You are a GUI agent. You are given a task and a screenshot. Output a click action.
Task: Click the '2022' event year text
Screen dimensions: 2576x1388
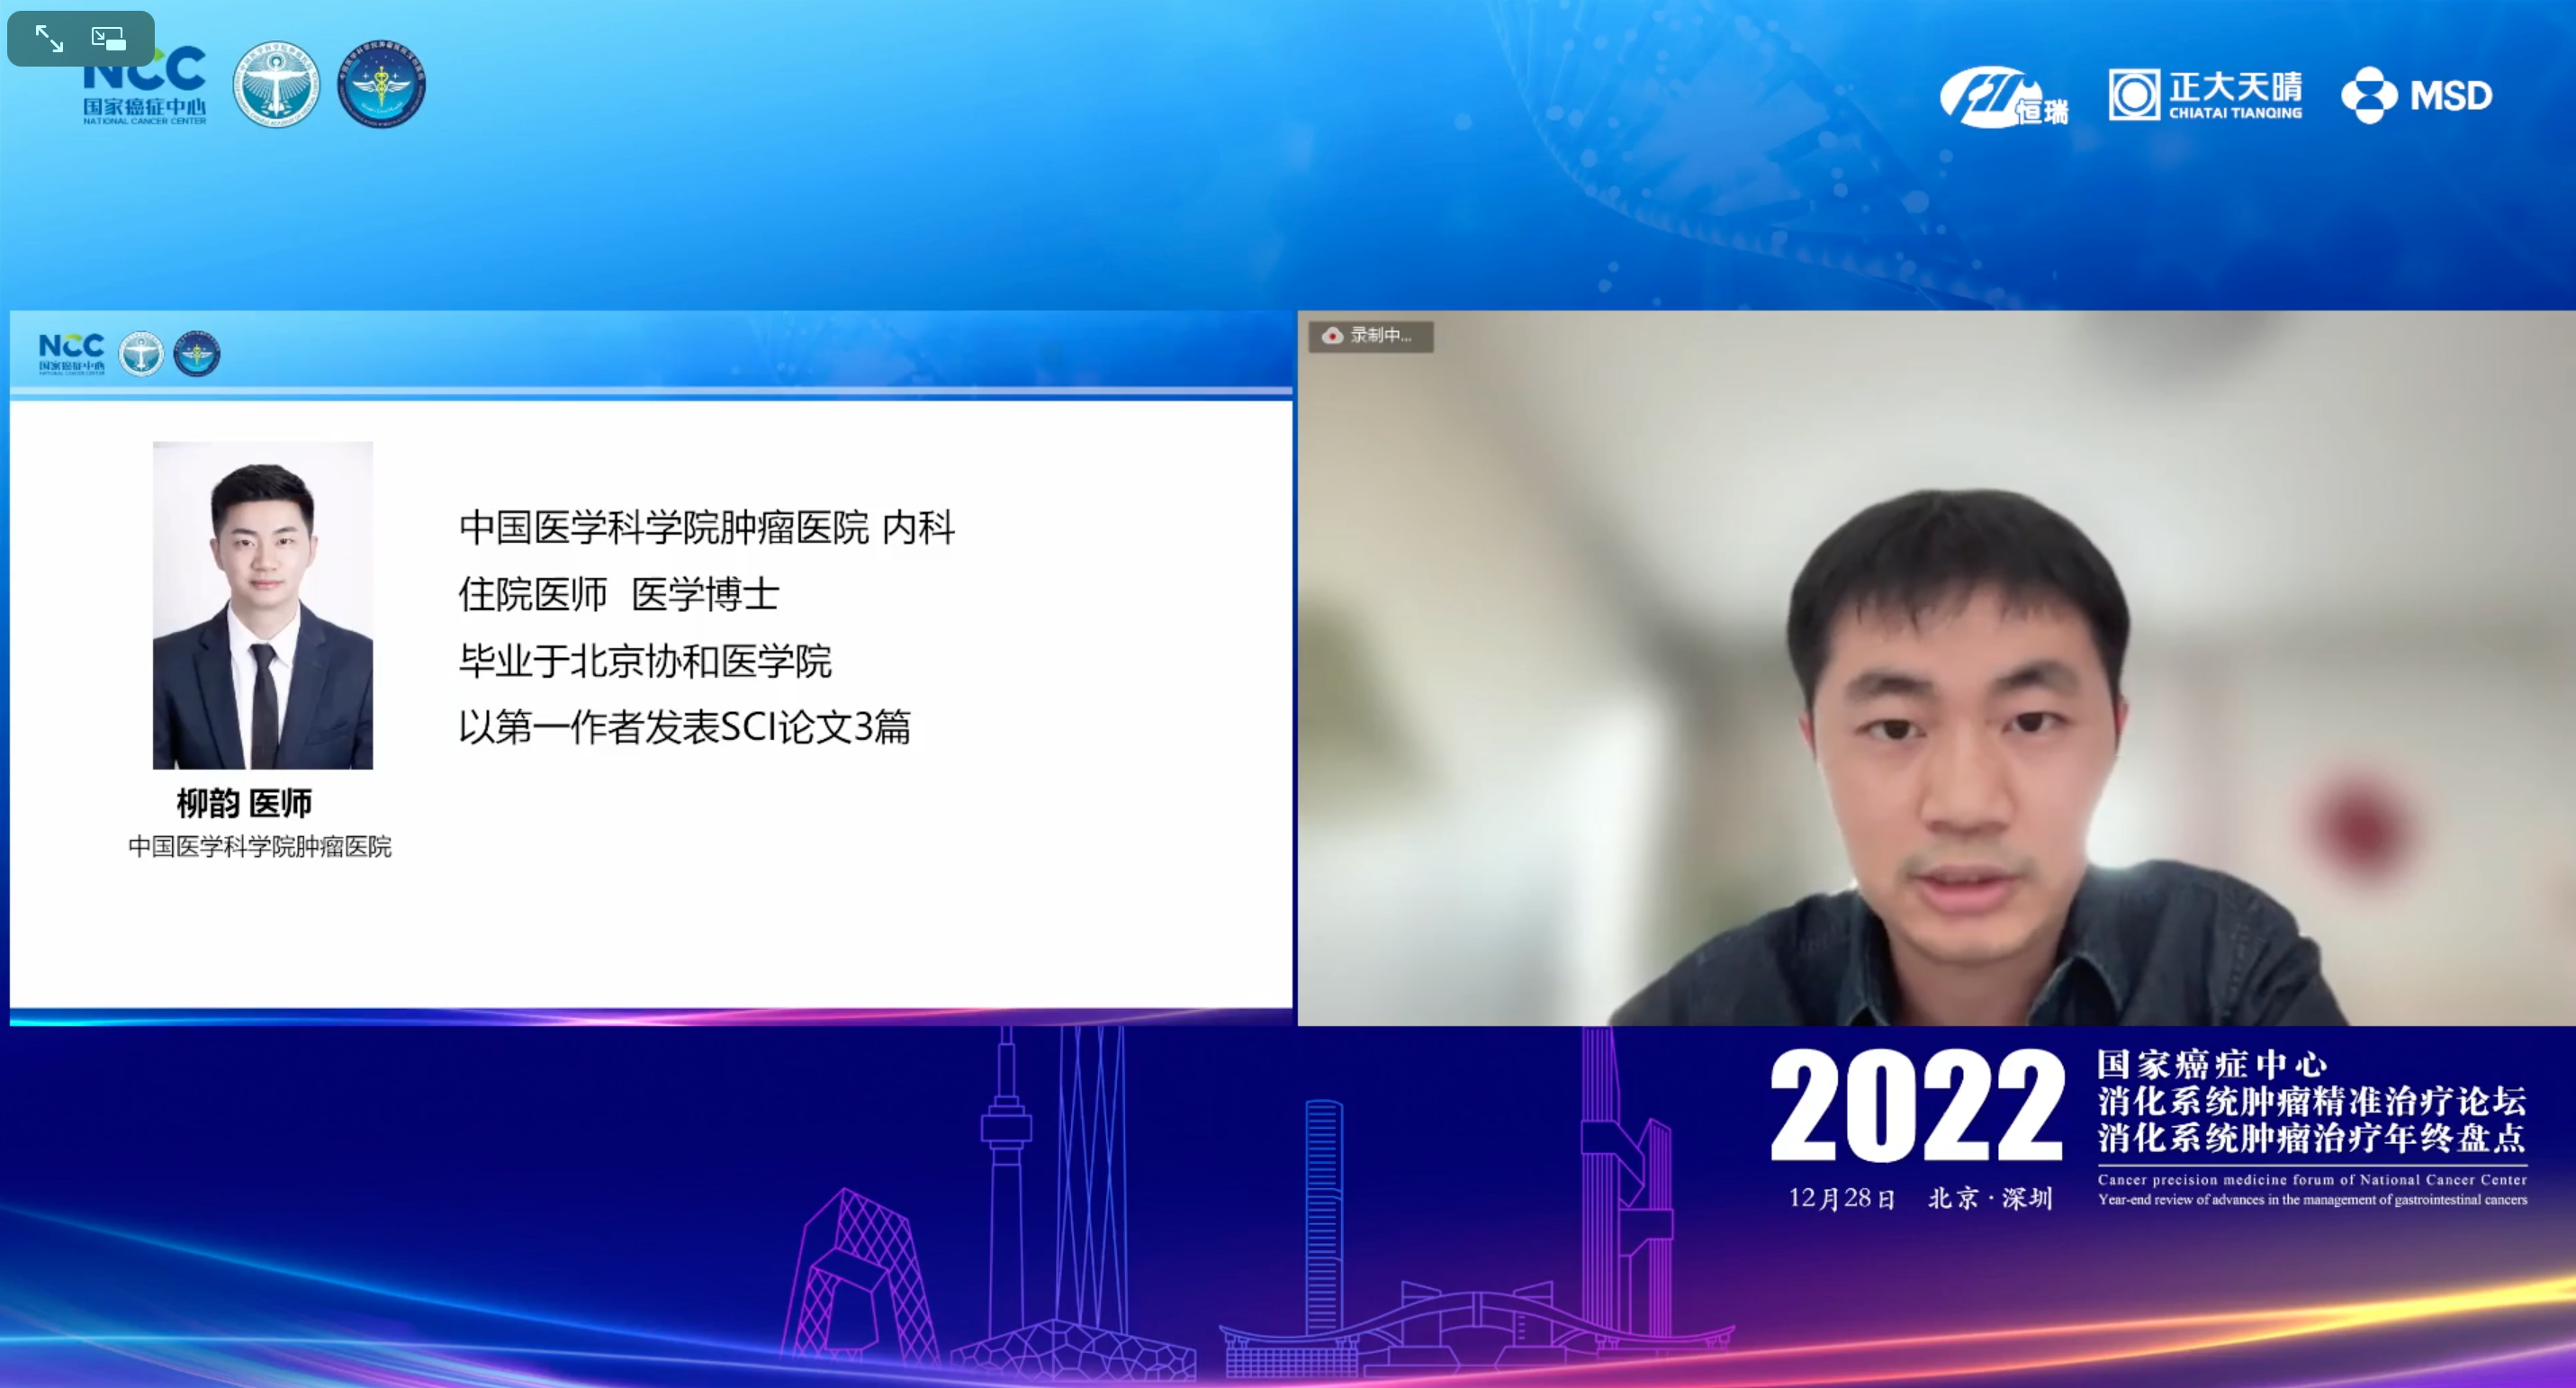pos(1916,1107)
